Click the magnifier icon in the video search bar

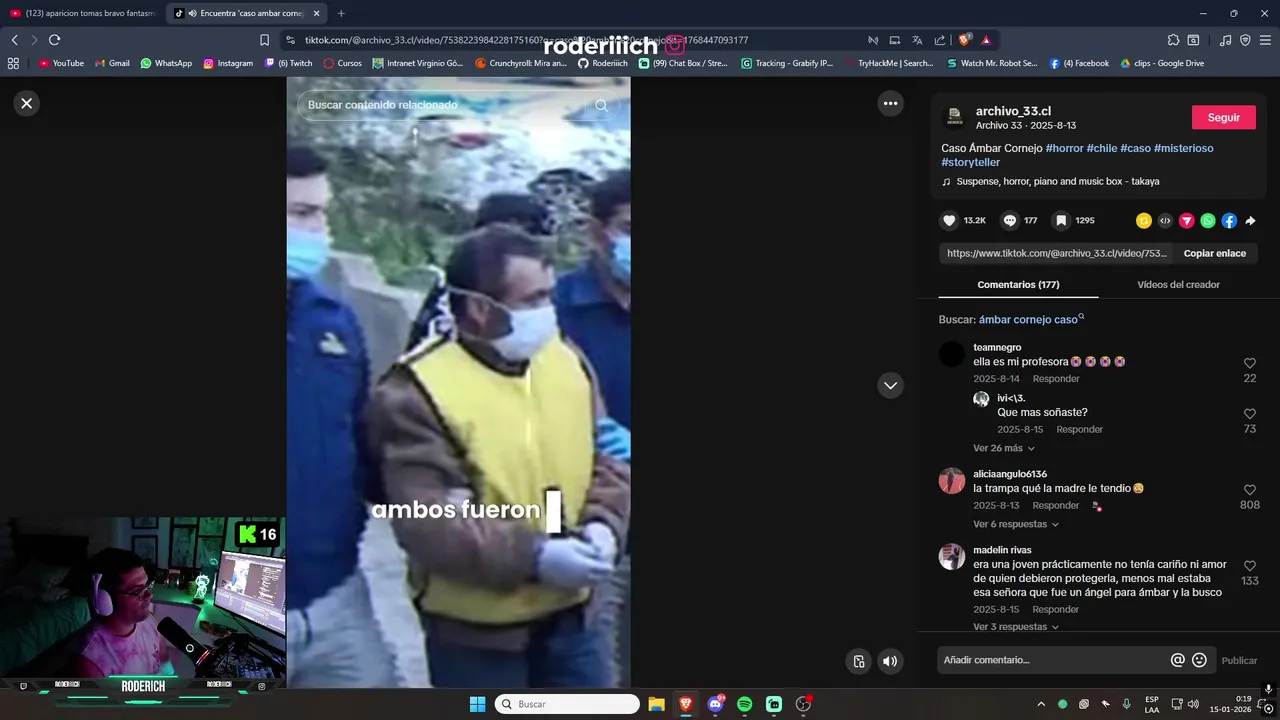(x=601, y=105)
